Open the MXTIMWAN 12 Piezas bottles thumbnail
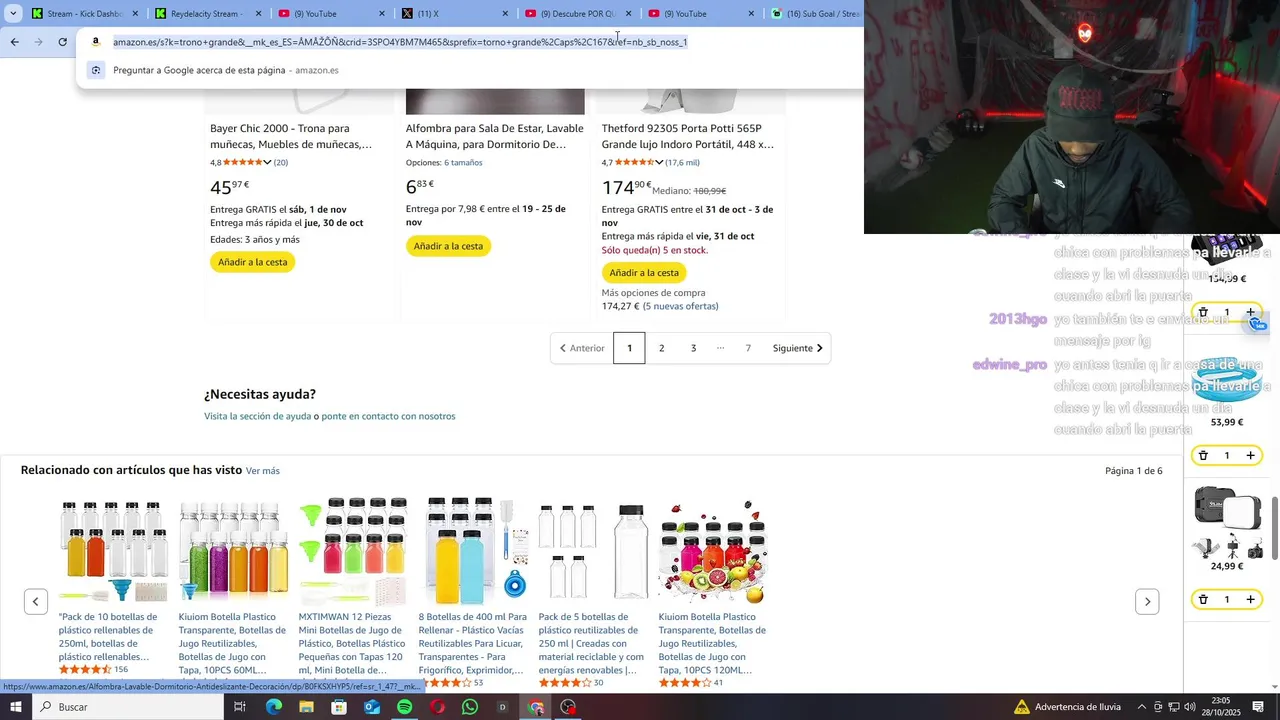1280x720 pixels. (353, 551)
